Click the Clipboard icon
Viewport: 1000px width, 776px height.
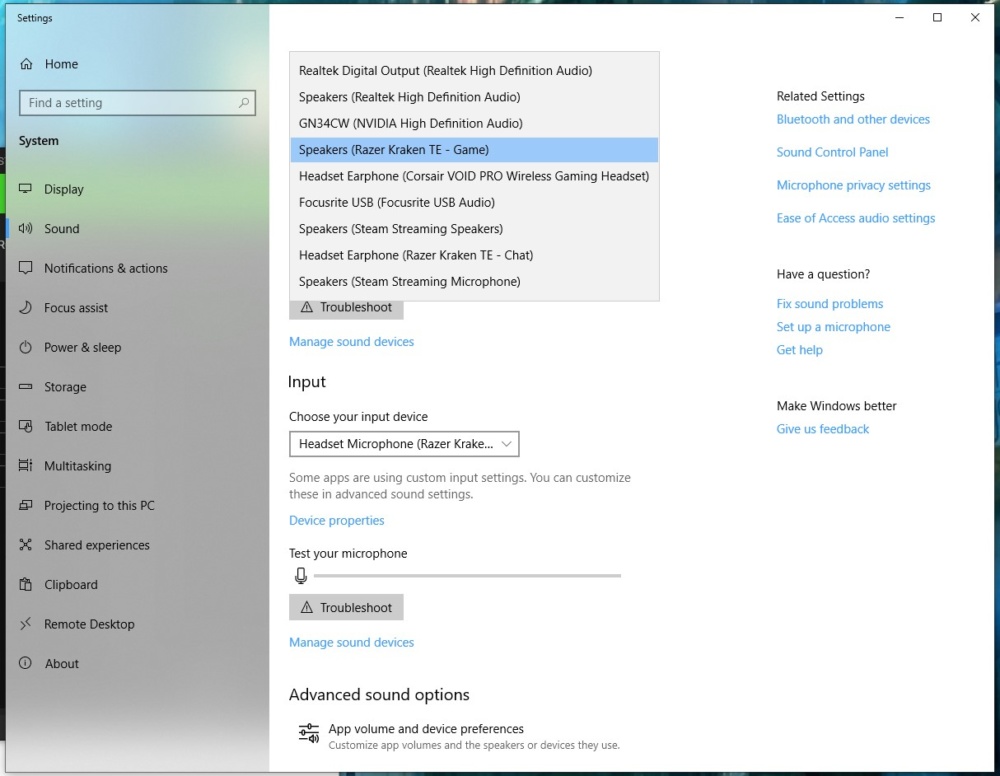click(x=26, y=584)
